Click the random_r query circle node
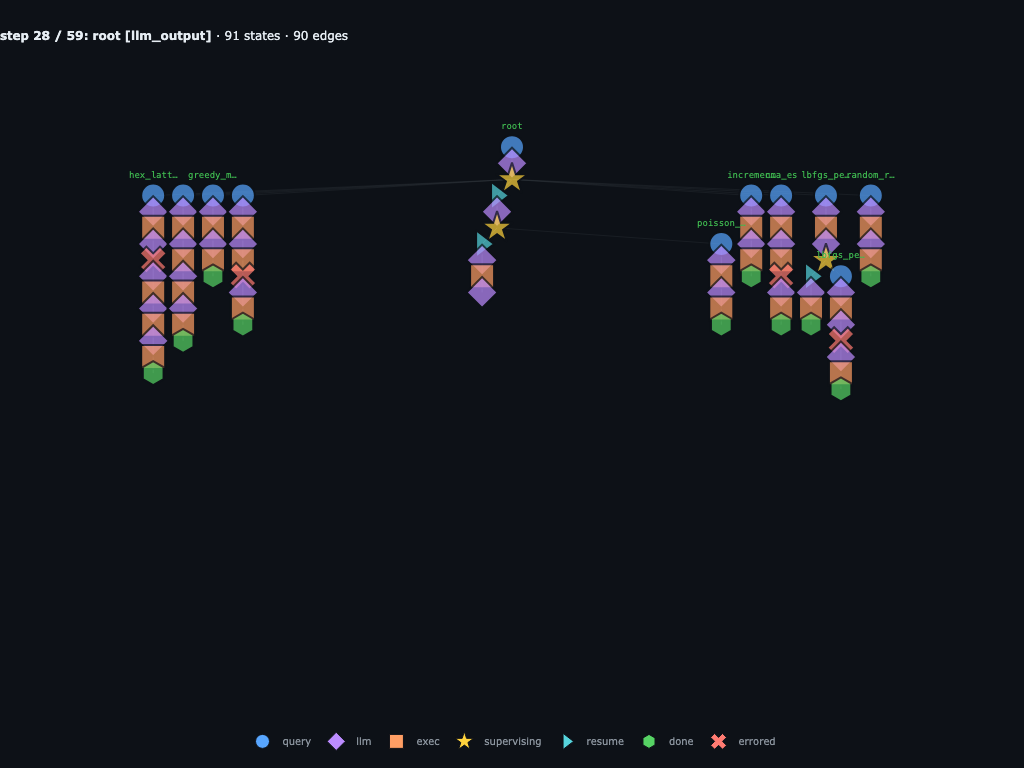The image size is (1024, 768). (x=871, y=195)
